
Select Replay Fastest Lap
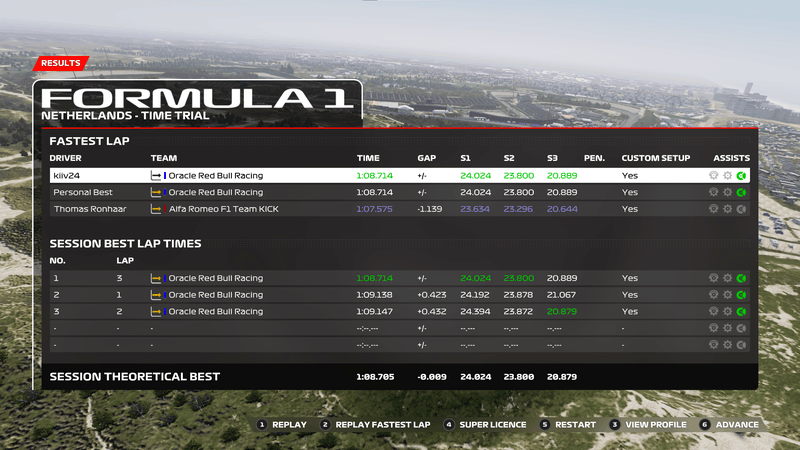tap(383, 424)
